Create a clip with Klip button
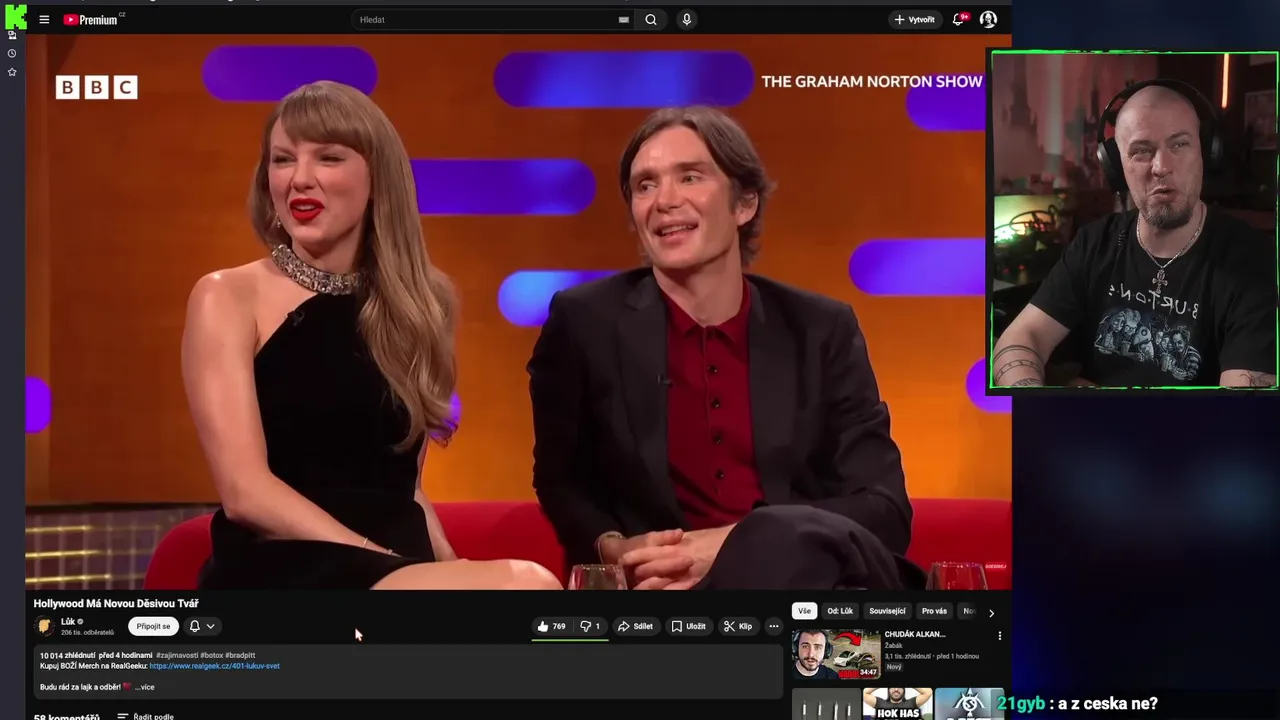1280x720 pixels. pyautogui.click(x=738, y=626)
